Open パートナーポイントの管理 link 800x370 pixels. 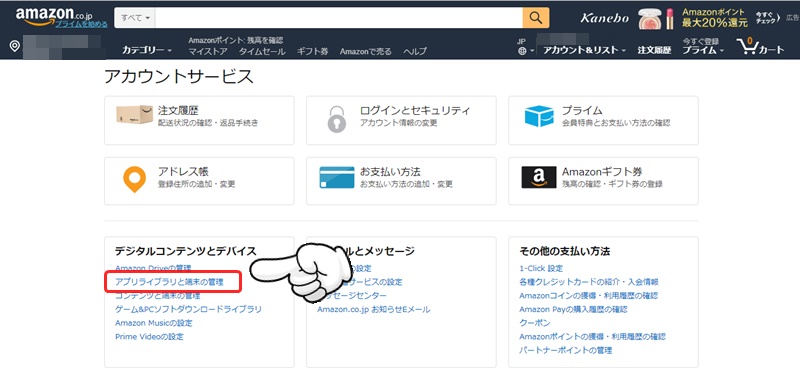click(x=565, y=351)
